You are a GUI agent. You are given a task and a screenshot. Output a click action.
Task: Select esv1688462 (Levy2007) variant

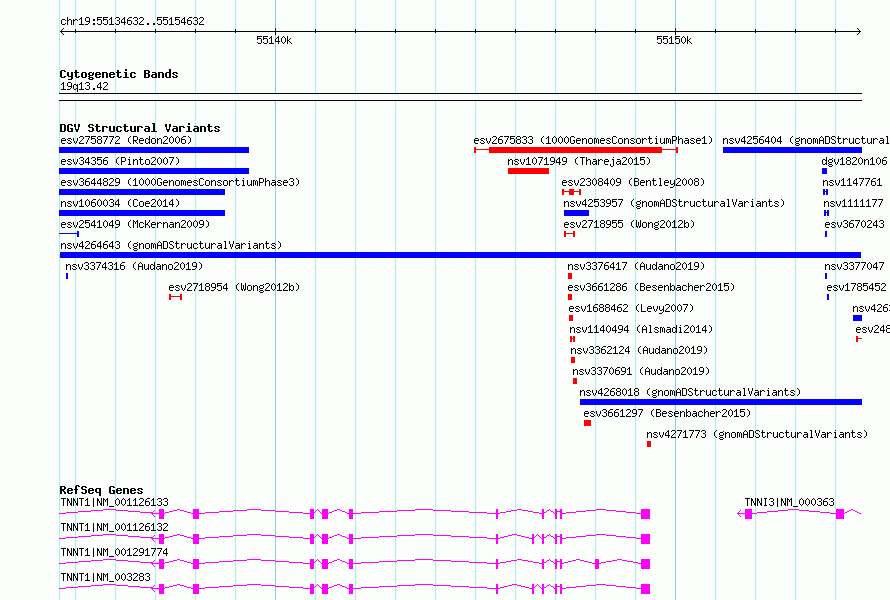pos(631,308)
